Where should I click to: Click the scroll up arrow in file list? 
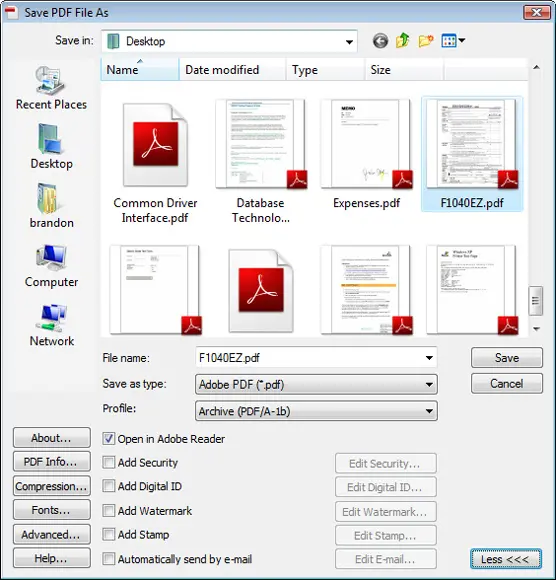click(536, 67)
